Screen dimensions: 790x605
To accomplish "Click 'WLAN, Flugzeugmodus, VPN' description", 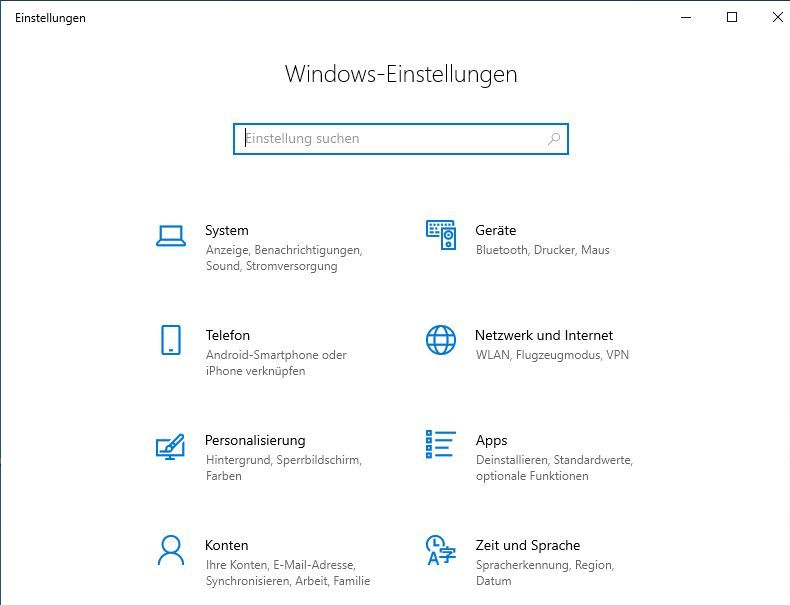I will point(552,355).
